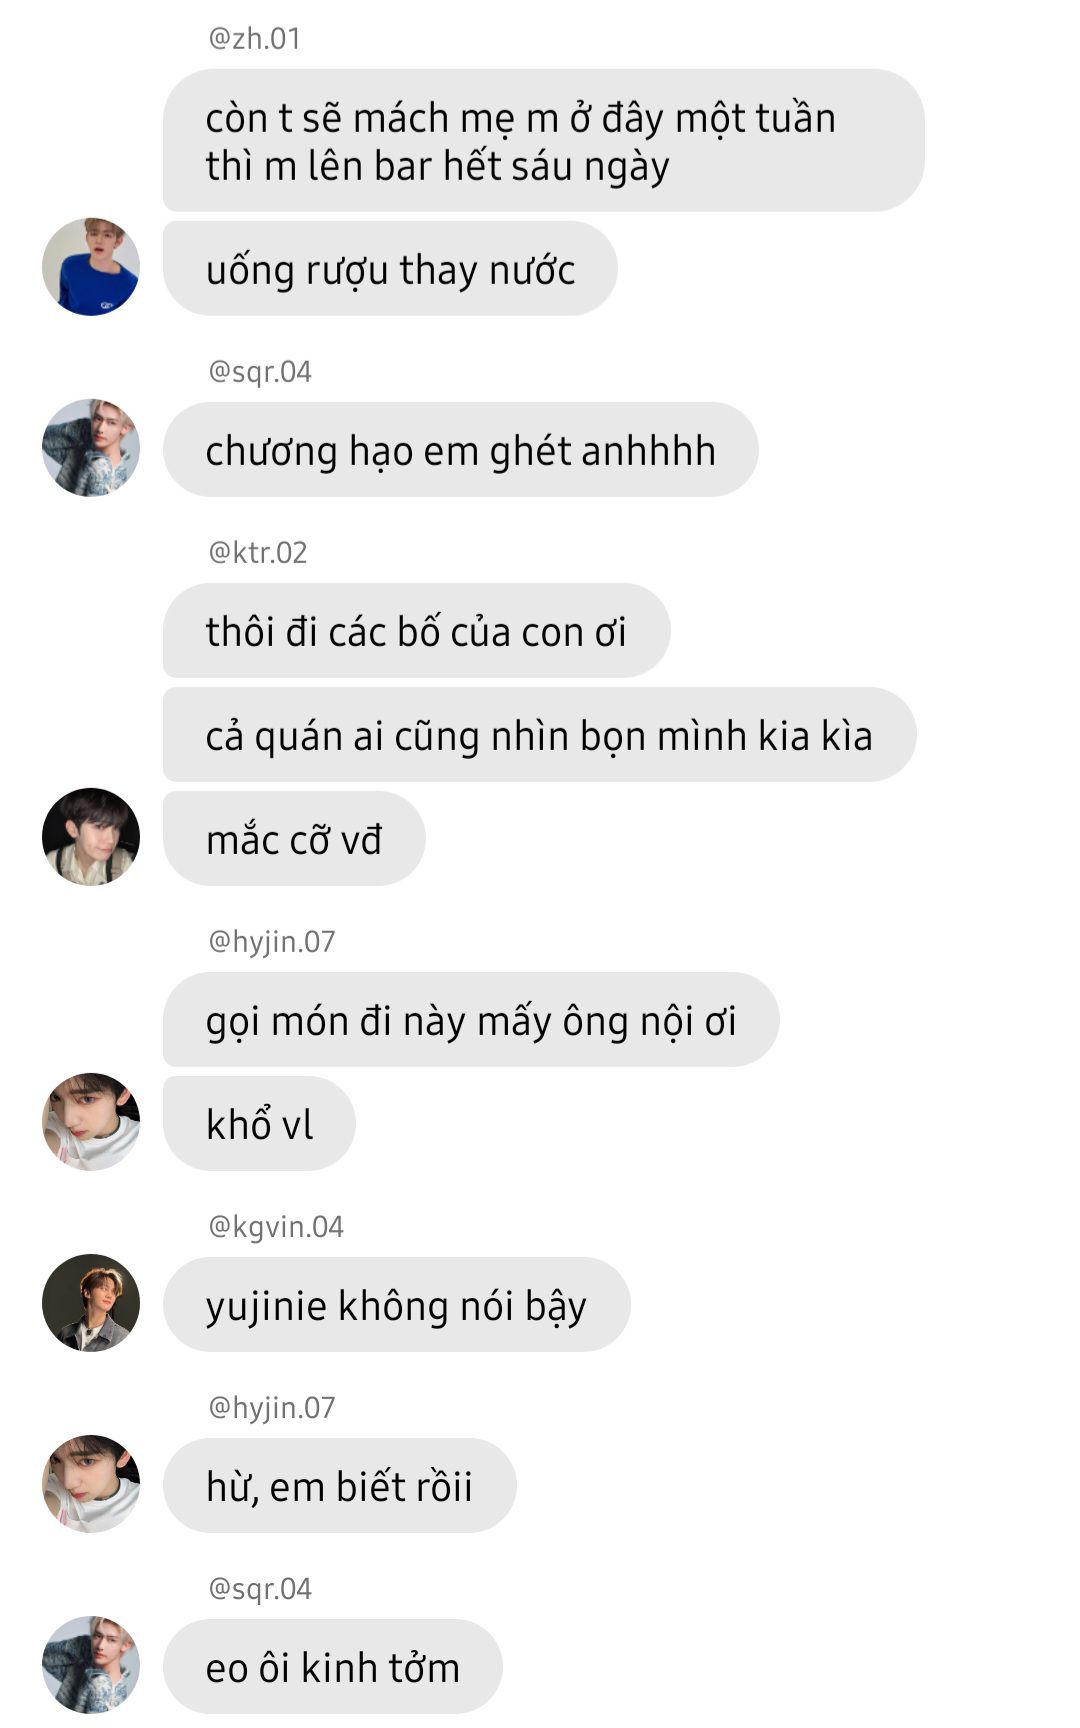Select the 'hừ, em biết rồii' message

pos(339,1486)
